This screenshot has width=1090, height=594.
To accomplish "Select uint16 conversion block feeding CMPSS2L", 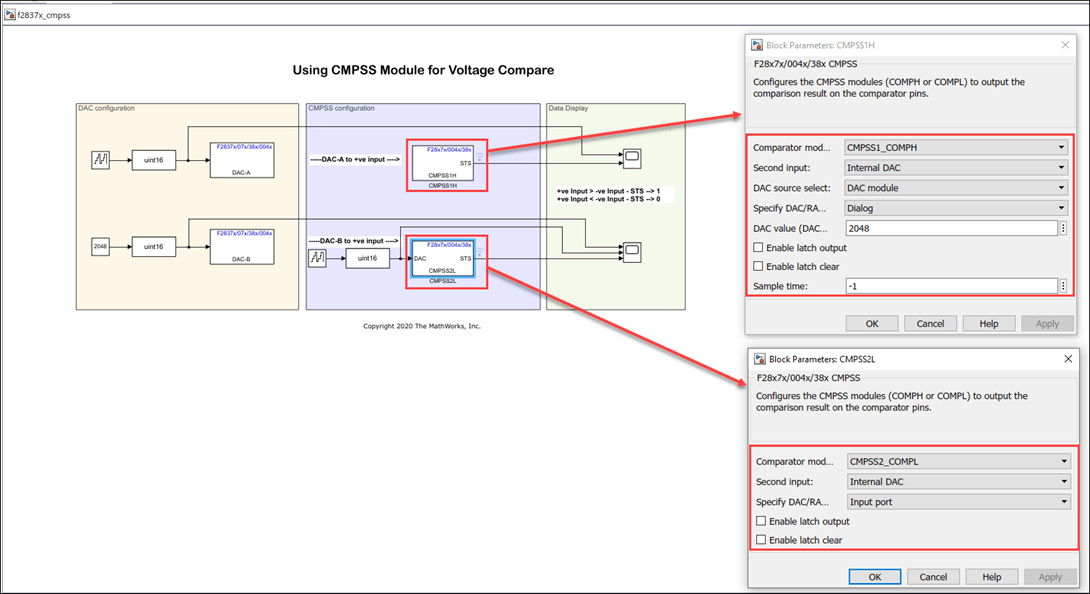I will tap(367, 258).
